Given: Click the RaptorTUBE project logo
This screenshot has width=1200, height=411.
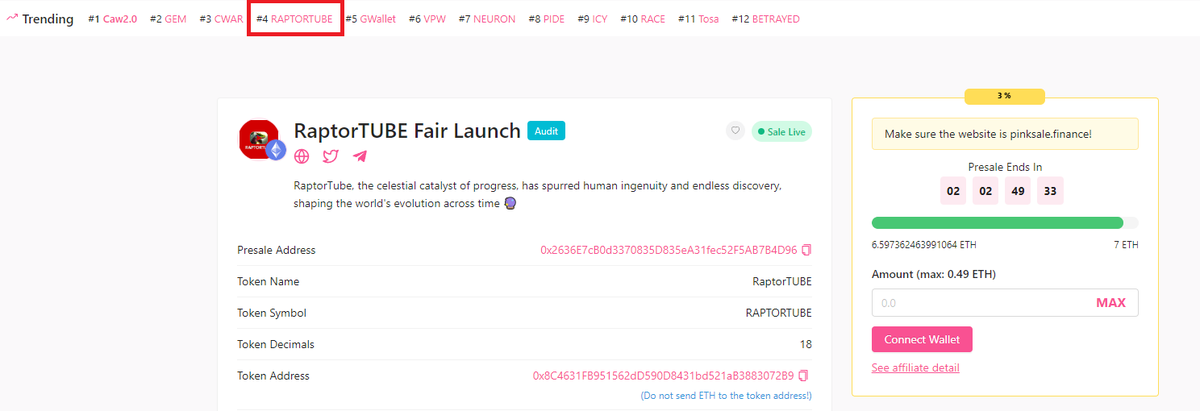Looking at the screenshot, I should point(260,139).
